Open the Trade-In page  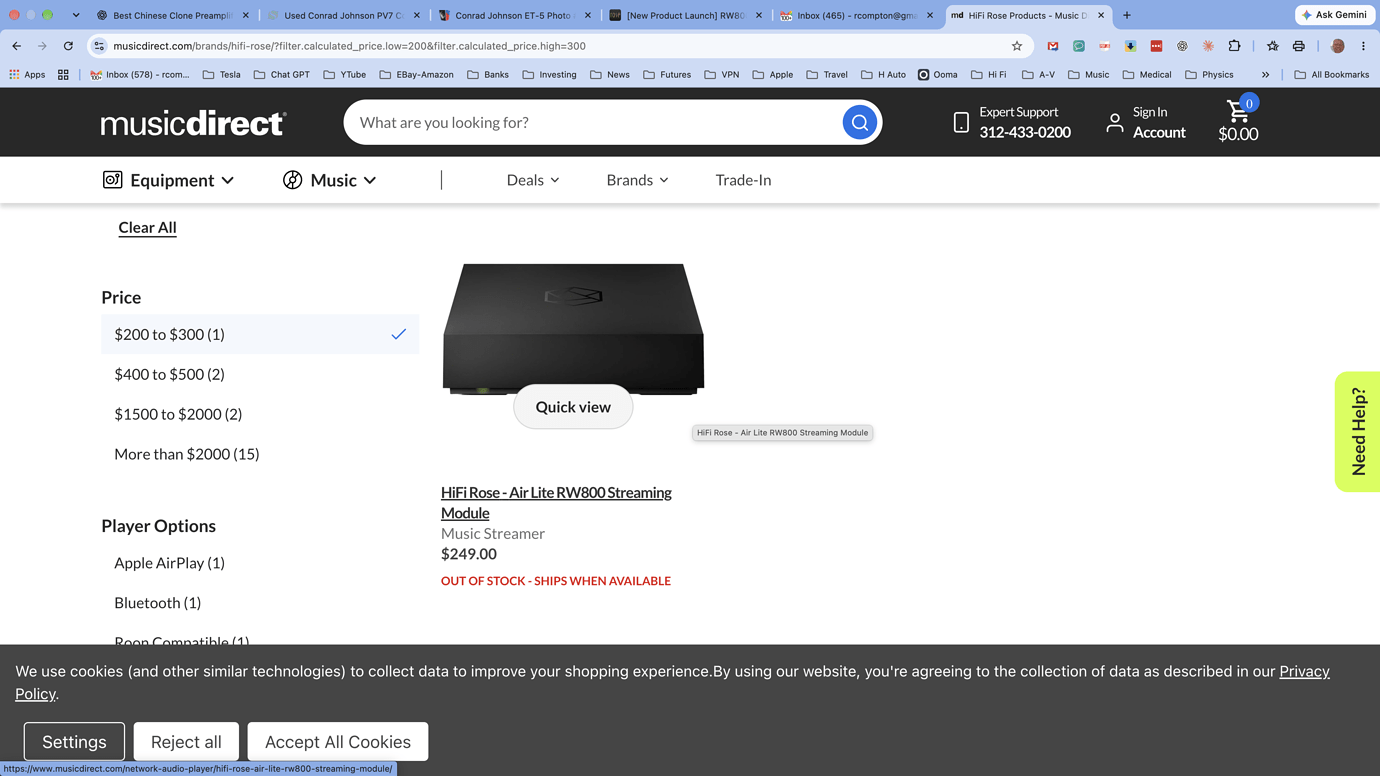[x=743, y=180]
